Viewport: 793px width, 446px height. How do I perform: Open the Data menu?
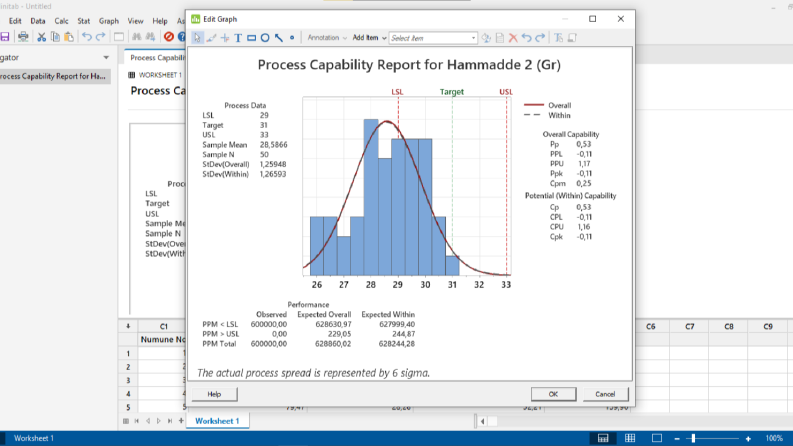pos(37,21)
